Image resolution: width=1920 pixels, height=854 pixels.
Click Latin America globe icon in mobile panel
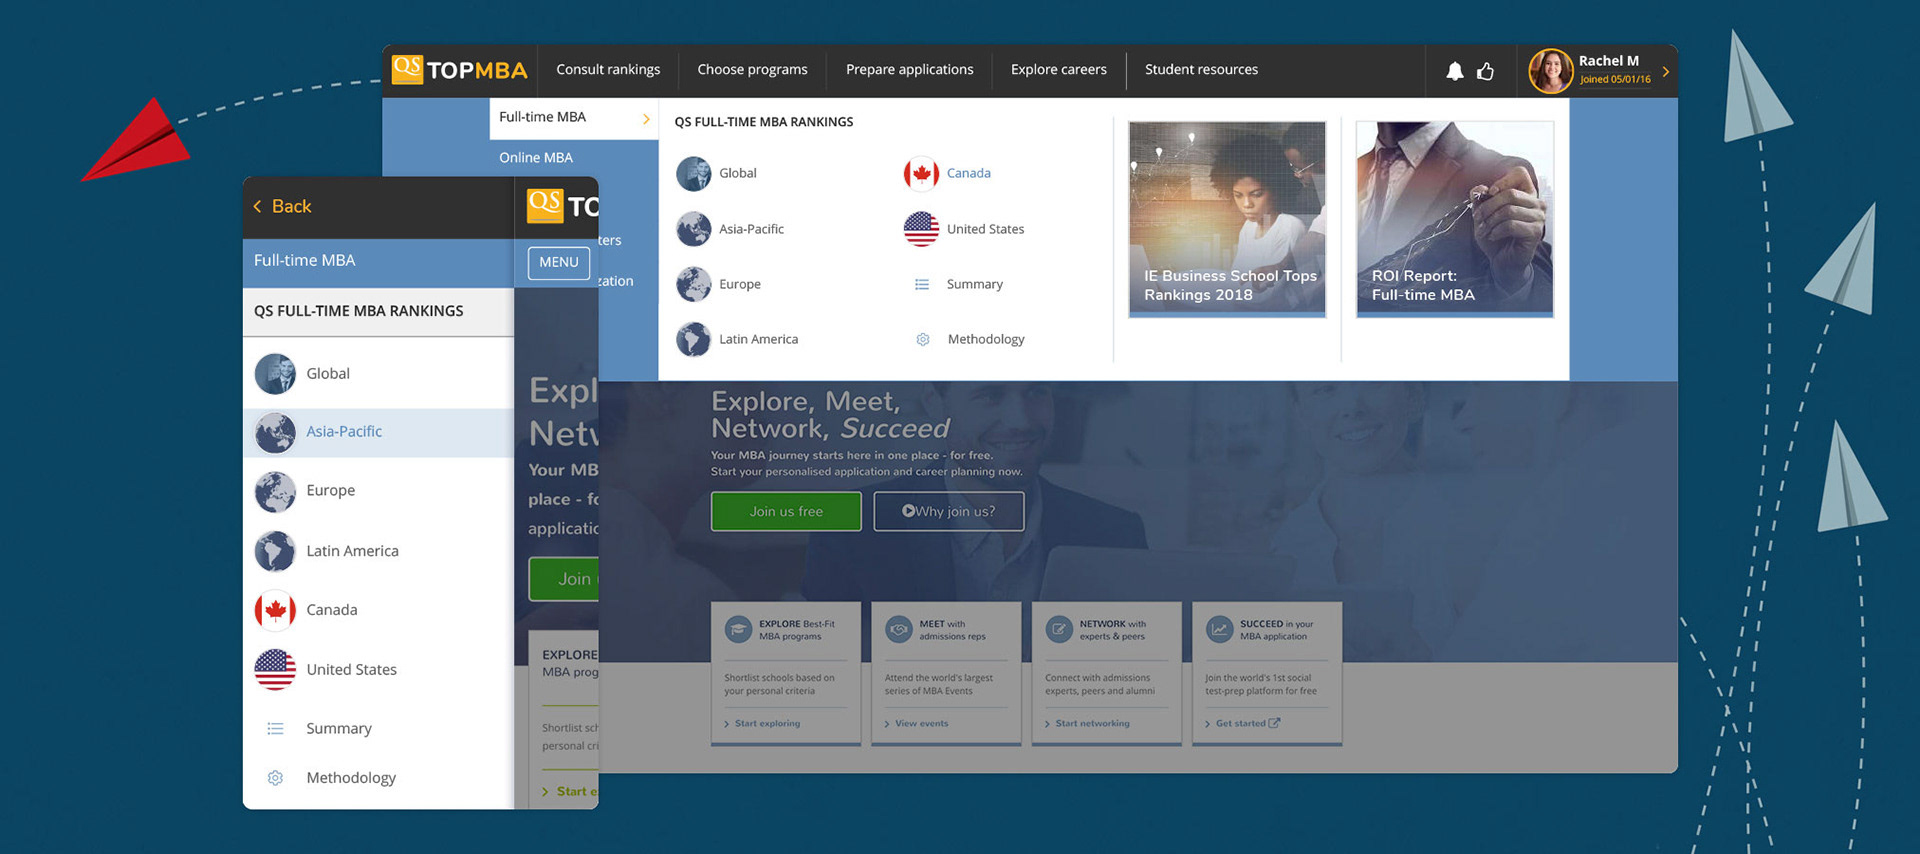click(275, 551)
